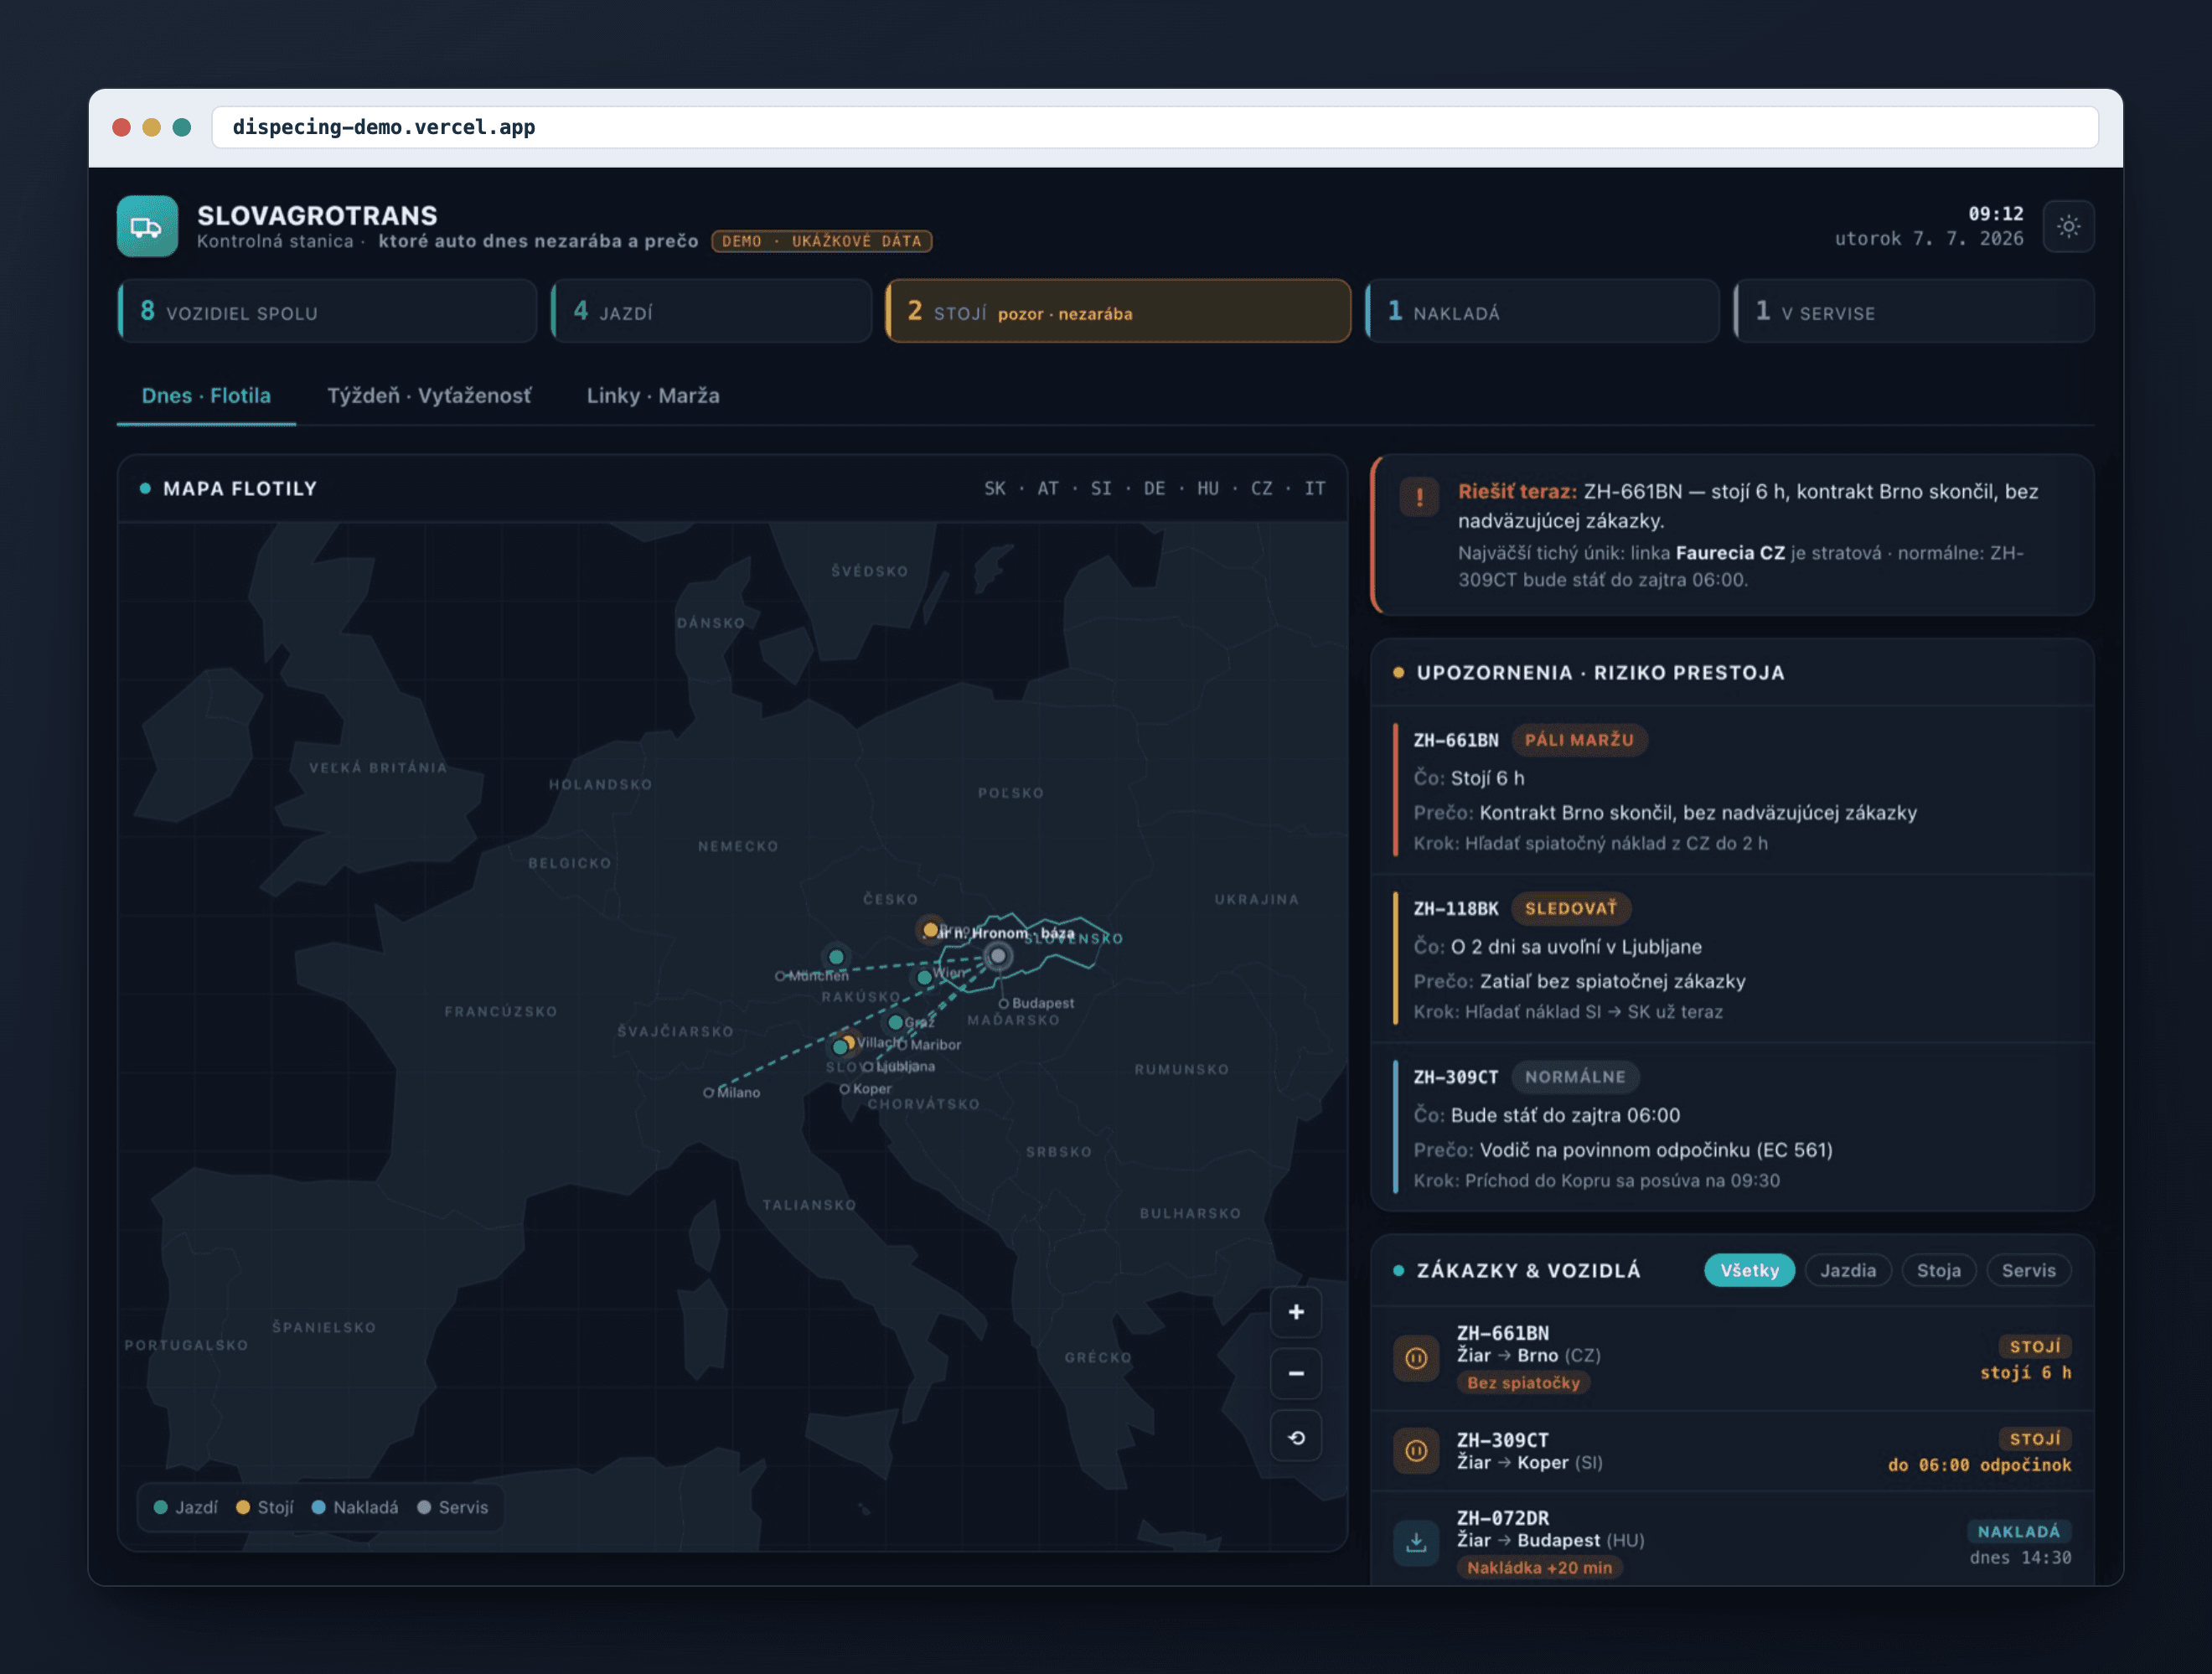Screen dimensions: 2212x1674
Task: Click the yellow standing vehicle marker near Česko
Action: click(930, 930)
